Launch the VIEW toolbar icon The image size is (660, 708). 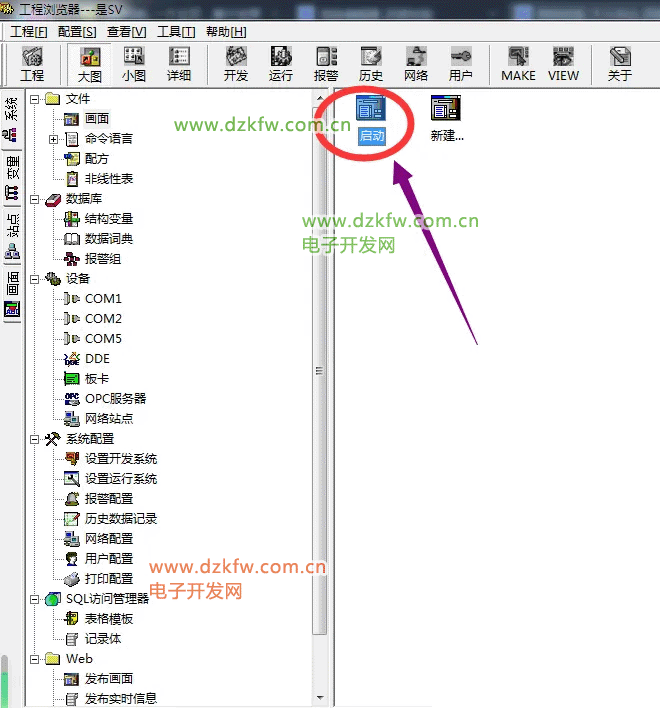pyautogui.click(x=563, y=64)
